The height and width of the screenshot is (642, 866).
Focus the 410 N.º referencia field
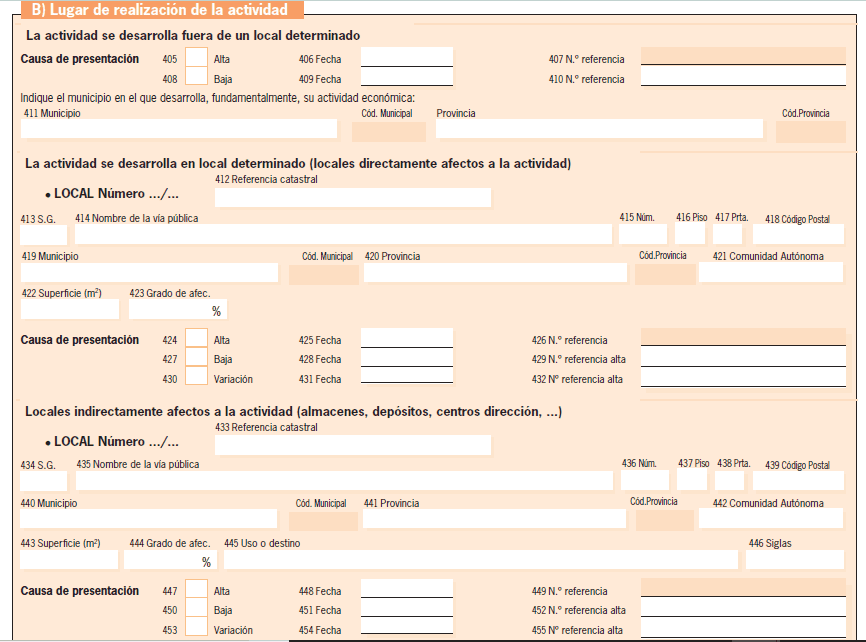(x=743, y=76)
